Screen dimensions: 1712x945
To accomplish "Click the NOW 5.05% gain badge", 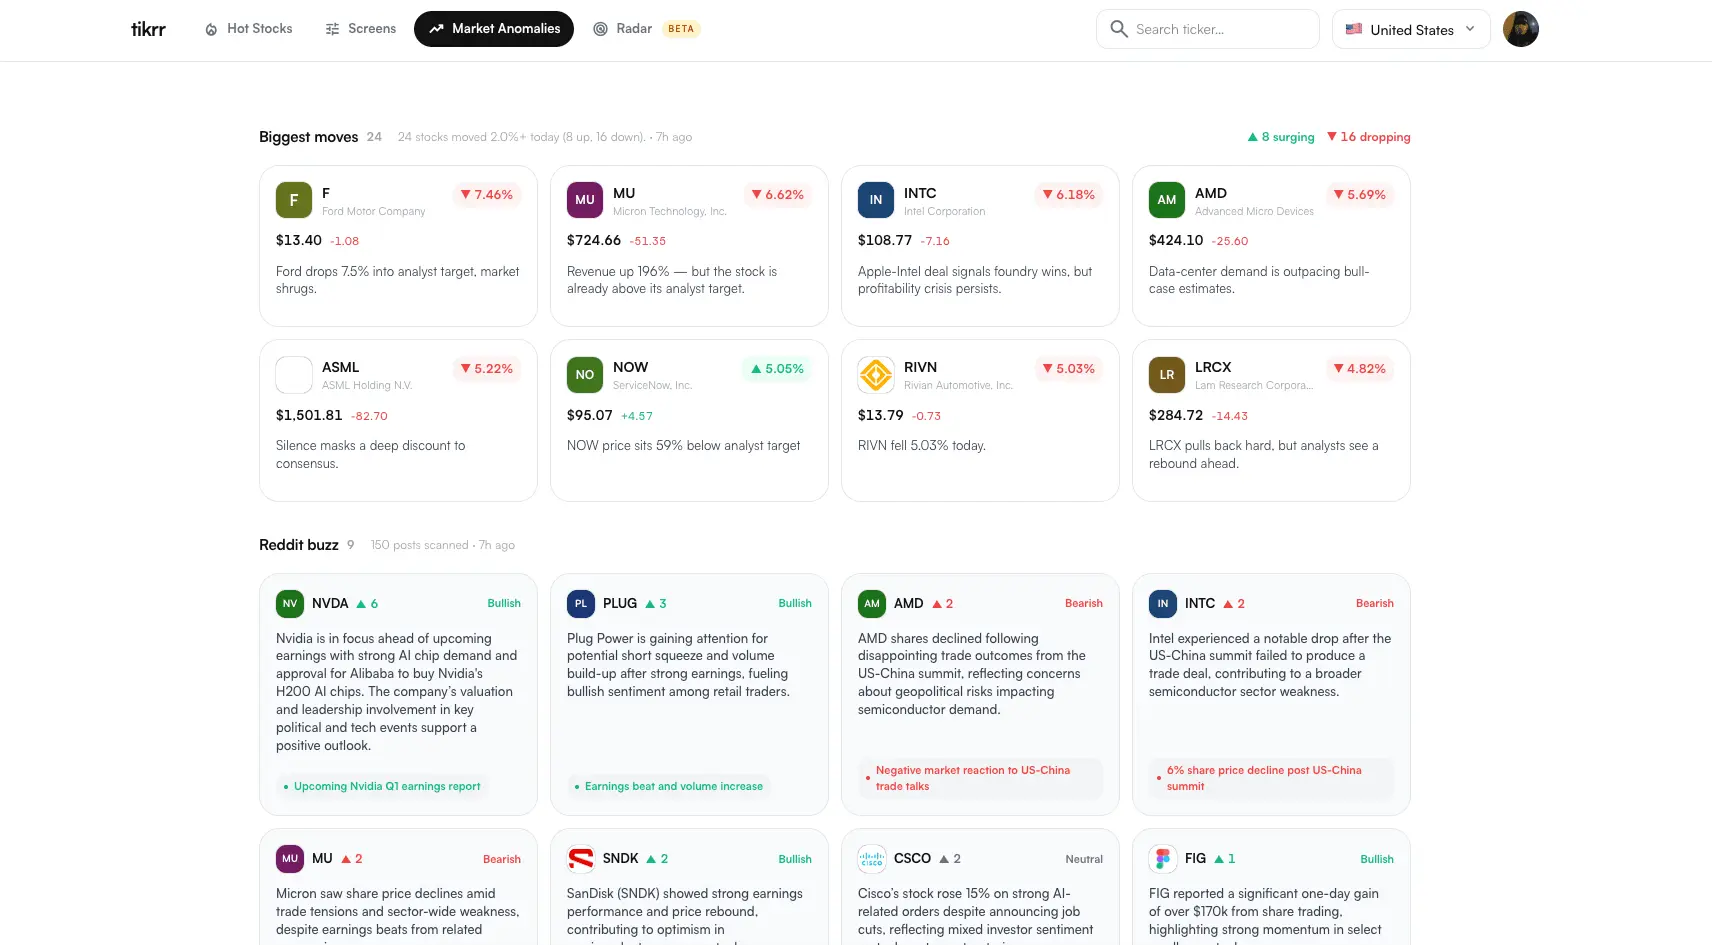I will [778, 369].
